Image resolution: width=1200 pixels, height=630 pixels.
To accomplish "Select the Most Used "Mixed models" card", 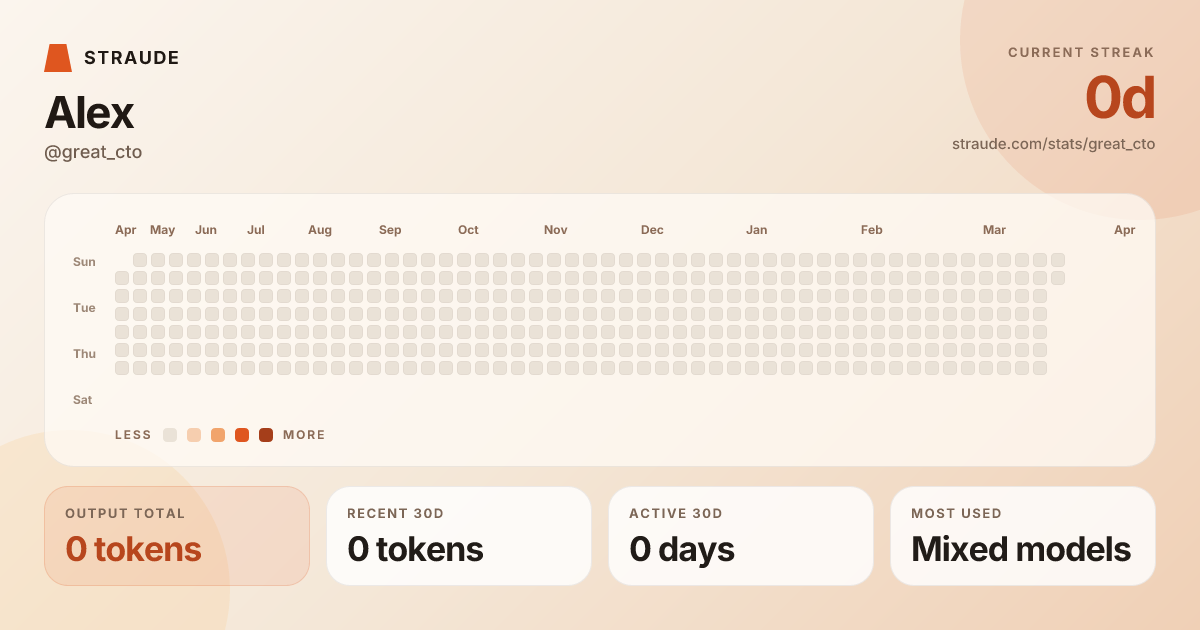I will [1022, 535].
